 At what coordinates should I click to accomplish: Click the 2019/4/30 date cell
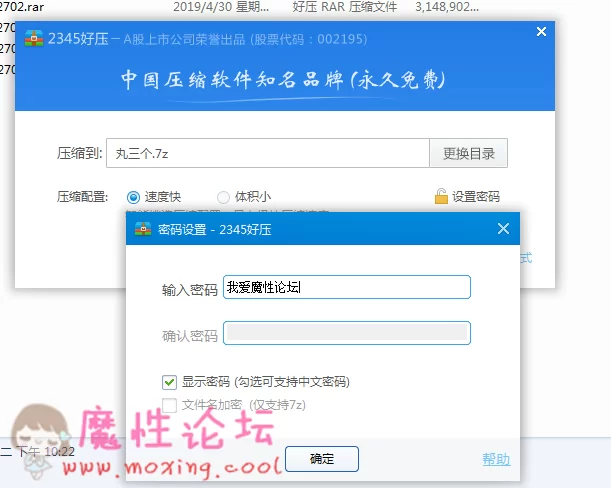coord(221,7)
